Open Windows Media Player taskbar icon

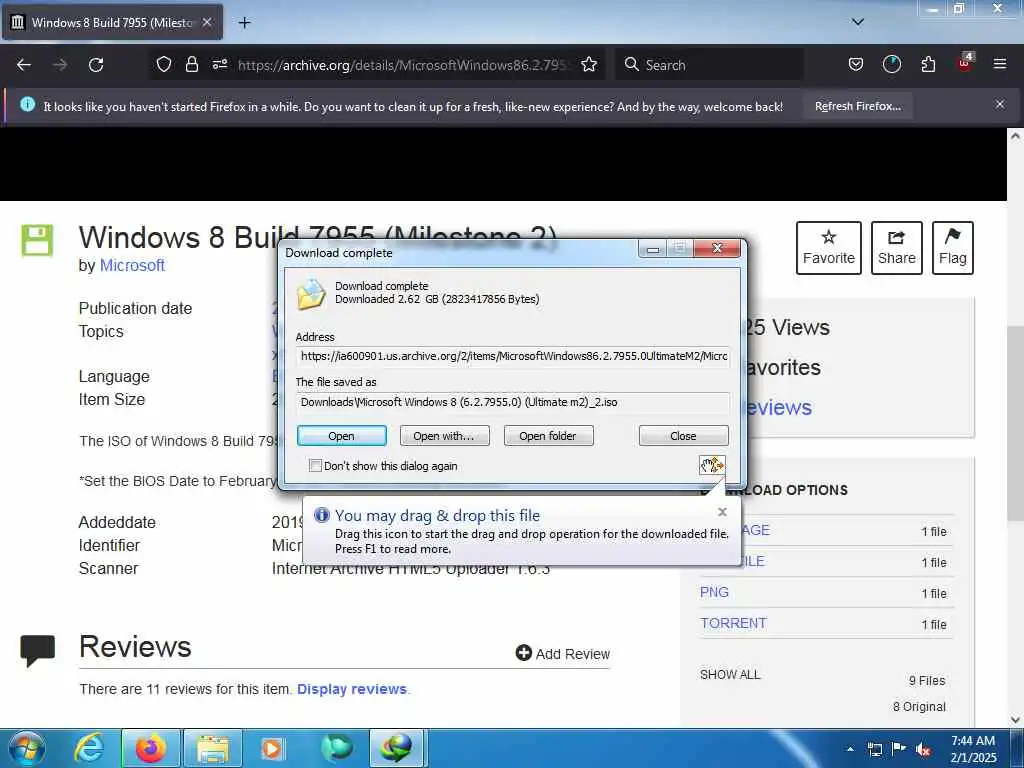coord(272,748)
